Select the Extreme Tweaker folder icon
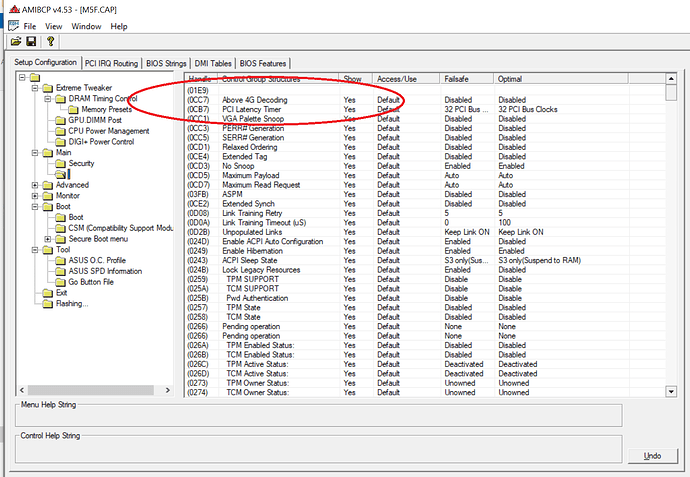Image resolution: width=690 pixels, height=477 pixels. [48, 88]
